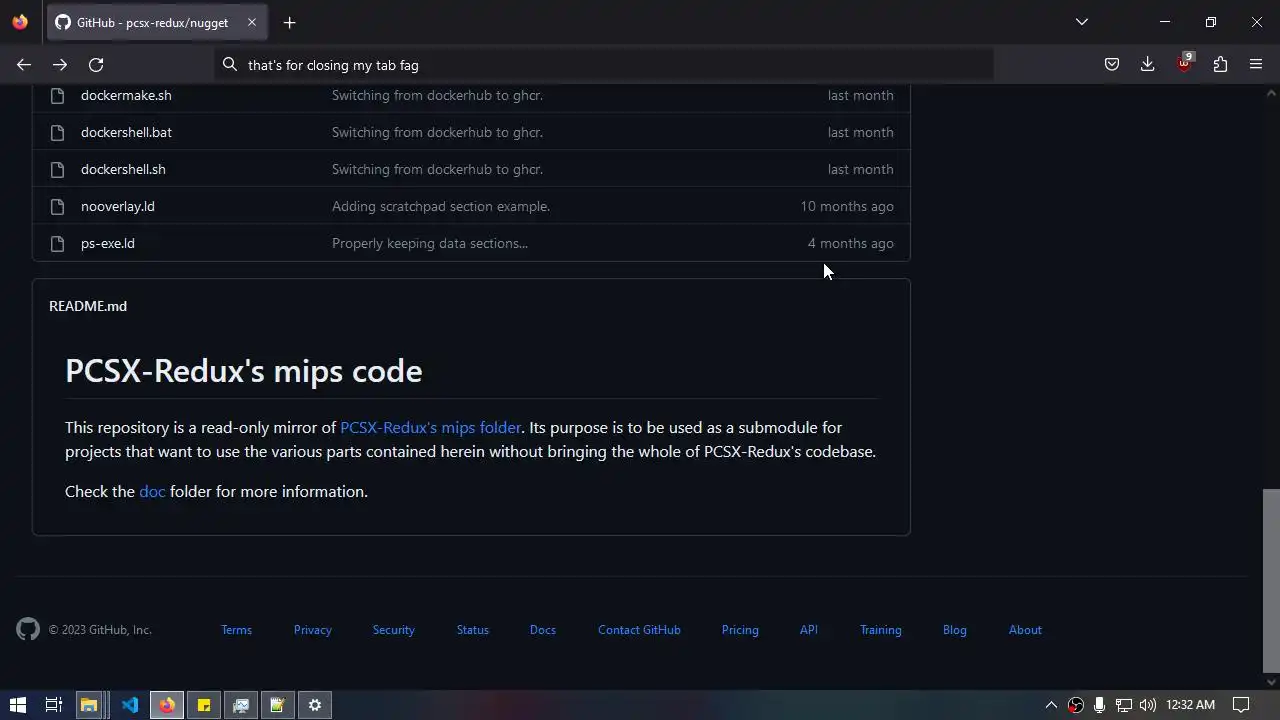1280x720 pixels.
Task: Open the Downloads toolbar icon
Action: click(x=1148, y=65)
